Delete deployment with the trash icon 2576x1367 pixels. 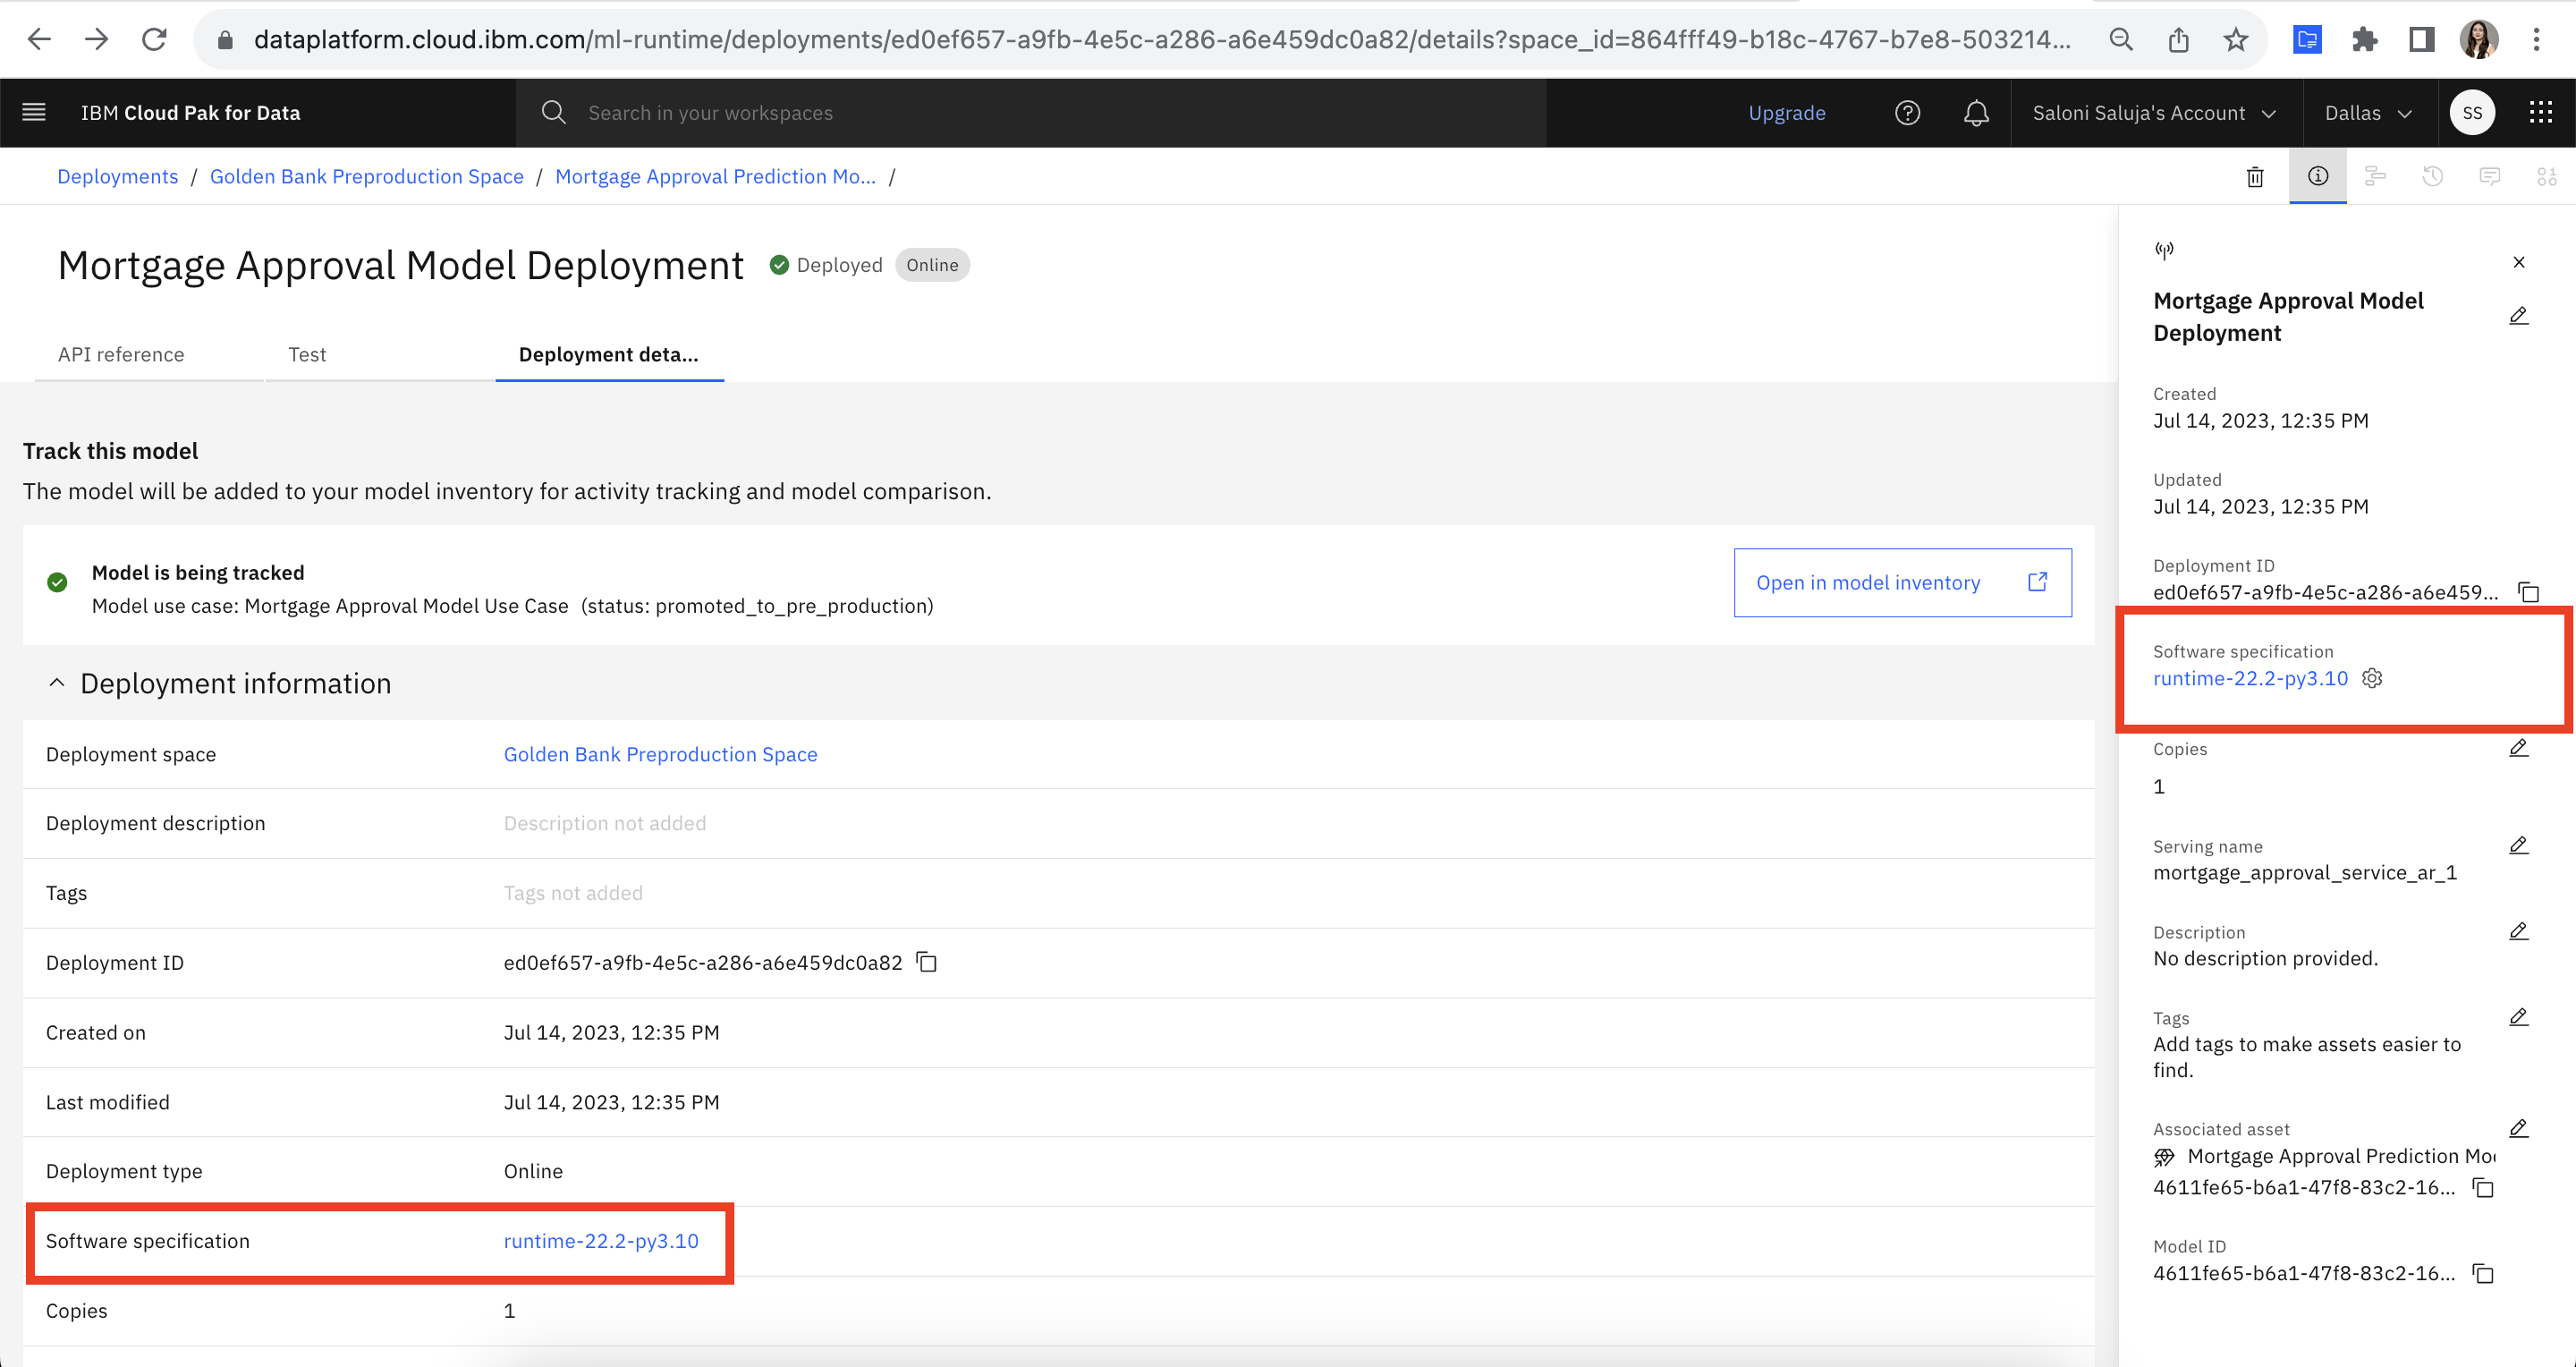tap(2255, 177)
